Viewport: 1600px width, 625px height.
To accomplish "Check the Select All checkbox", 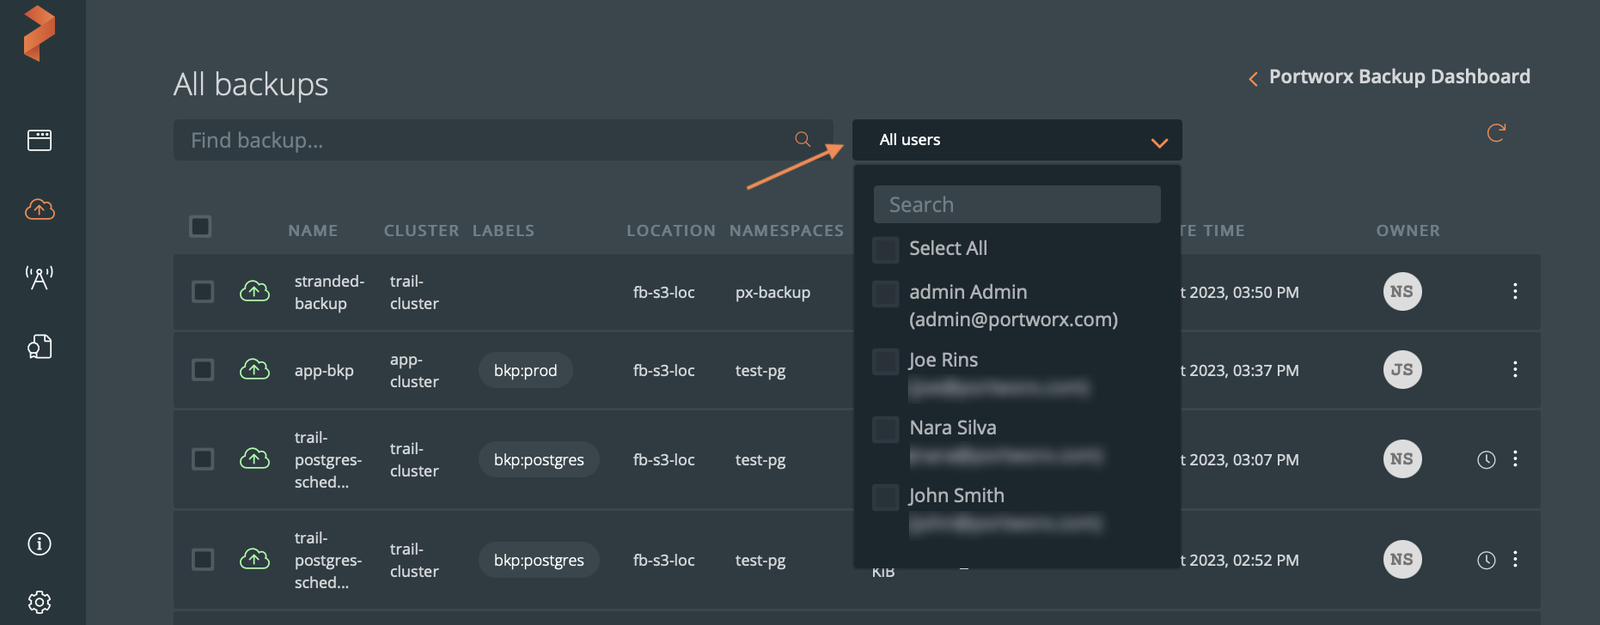I will click(886, 249).
